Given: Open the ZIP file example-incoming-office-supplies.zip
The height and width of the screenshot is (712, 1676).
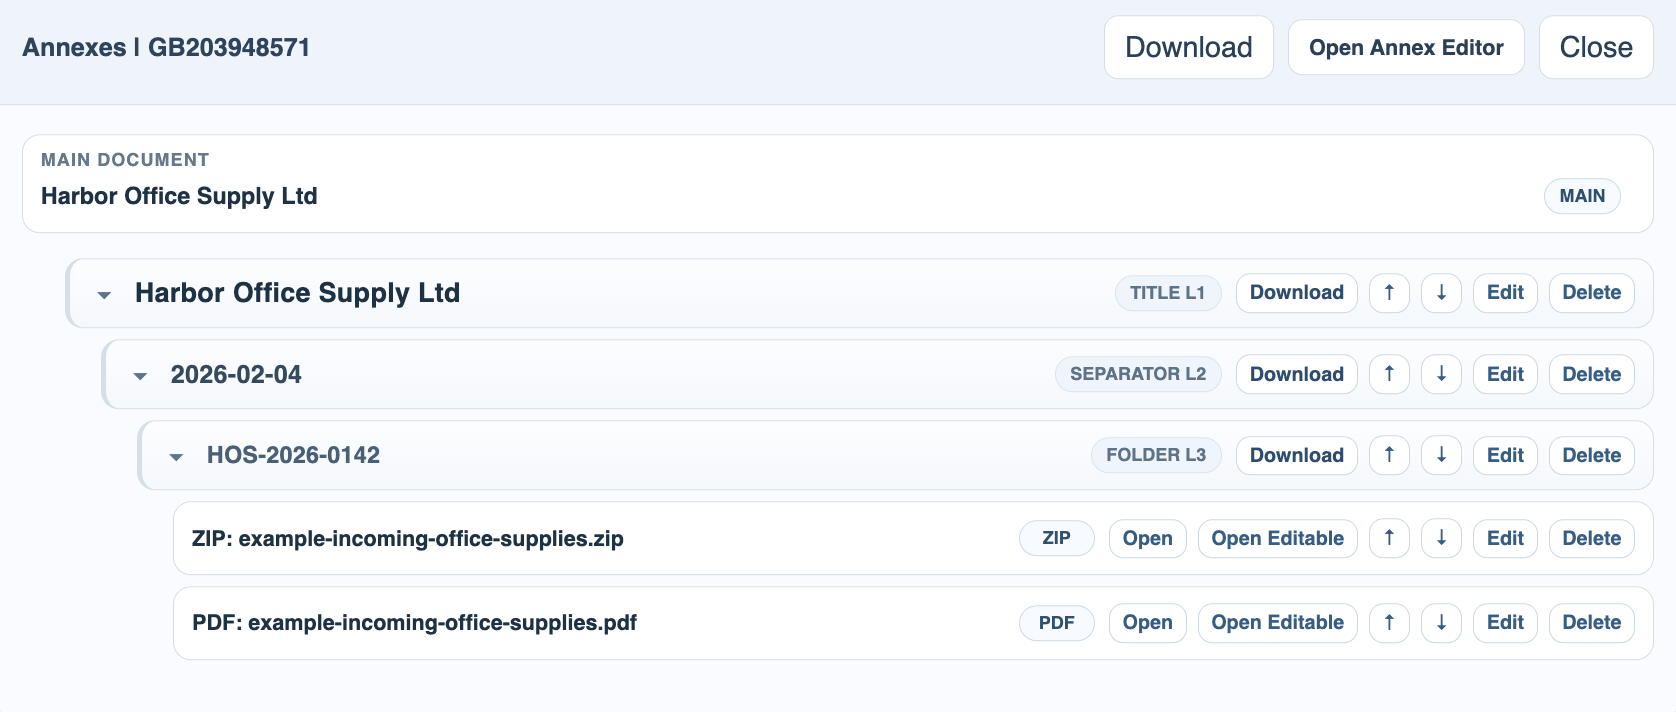Looking at the screenshot, I should (1148, 538).
